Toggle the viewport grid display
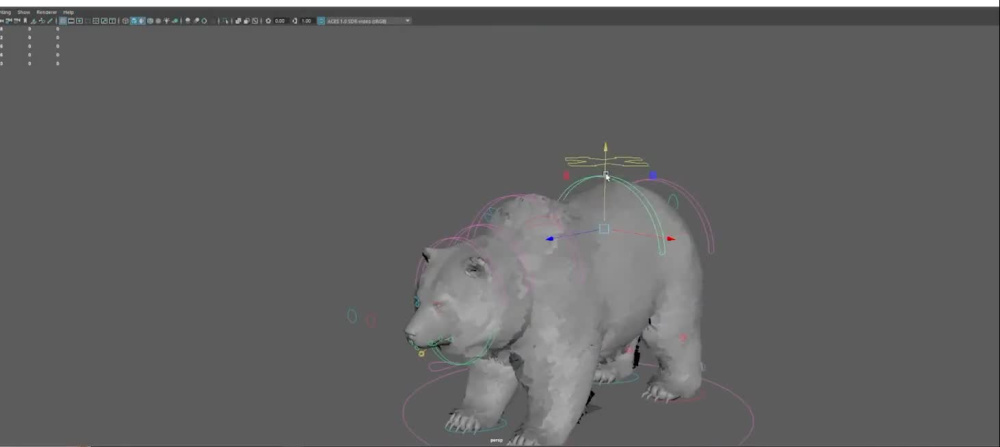Viewport: 1000px width, 447px height. 62,20
